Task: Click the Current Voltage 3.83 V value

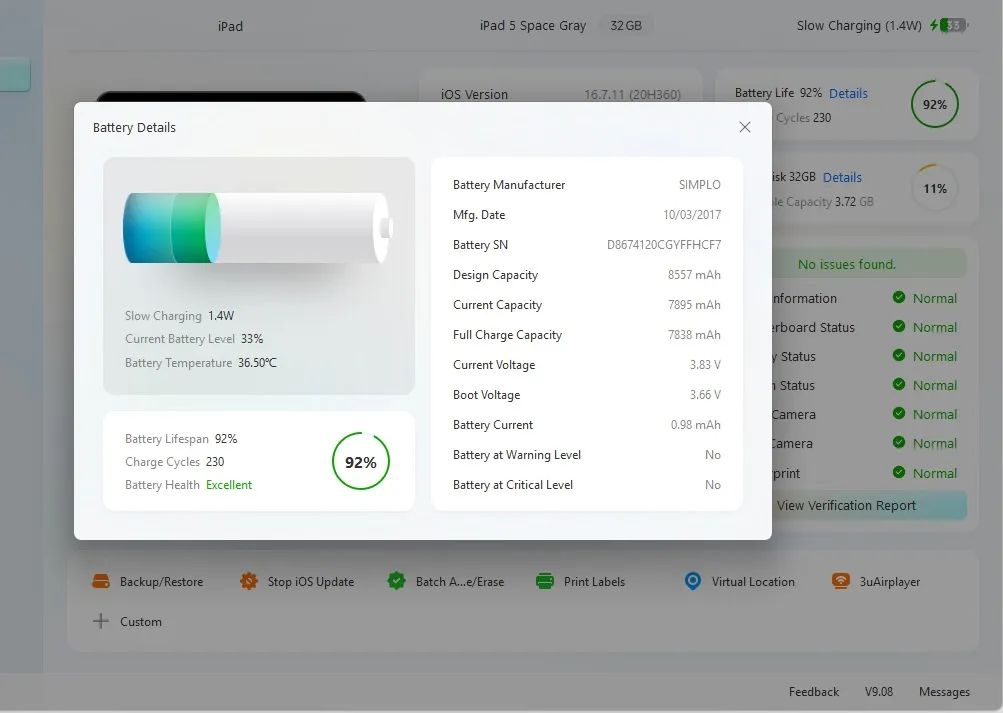Action: 705,365
